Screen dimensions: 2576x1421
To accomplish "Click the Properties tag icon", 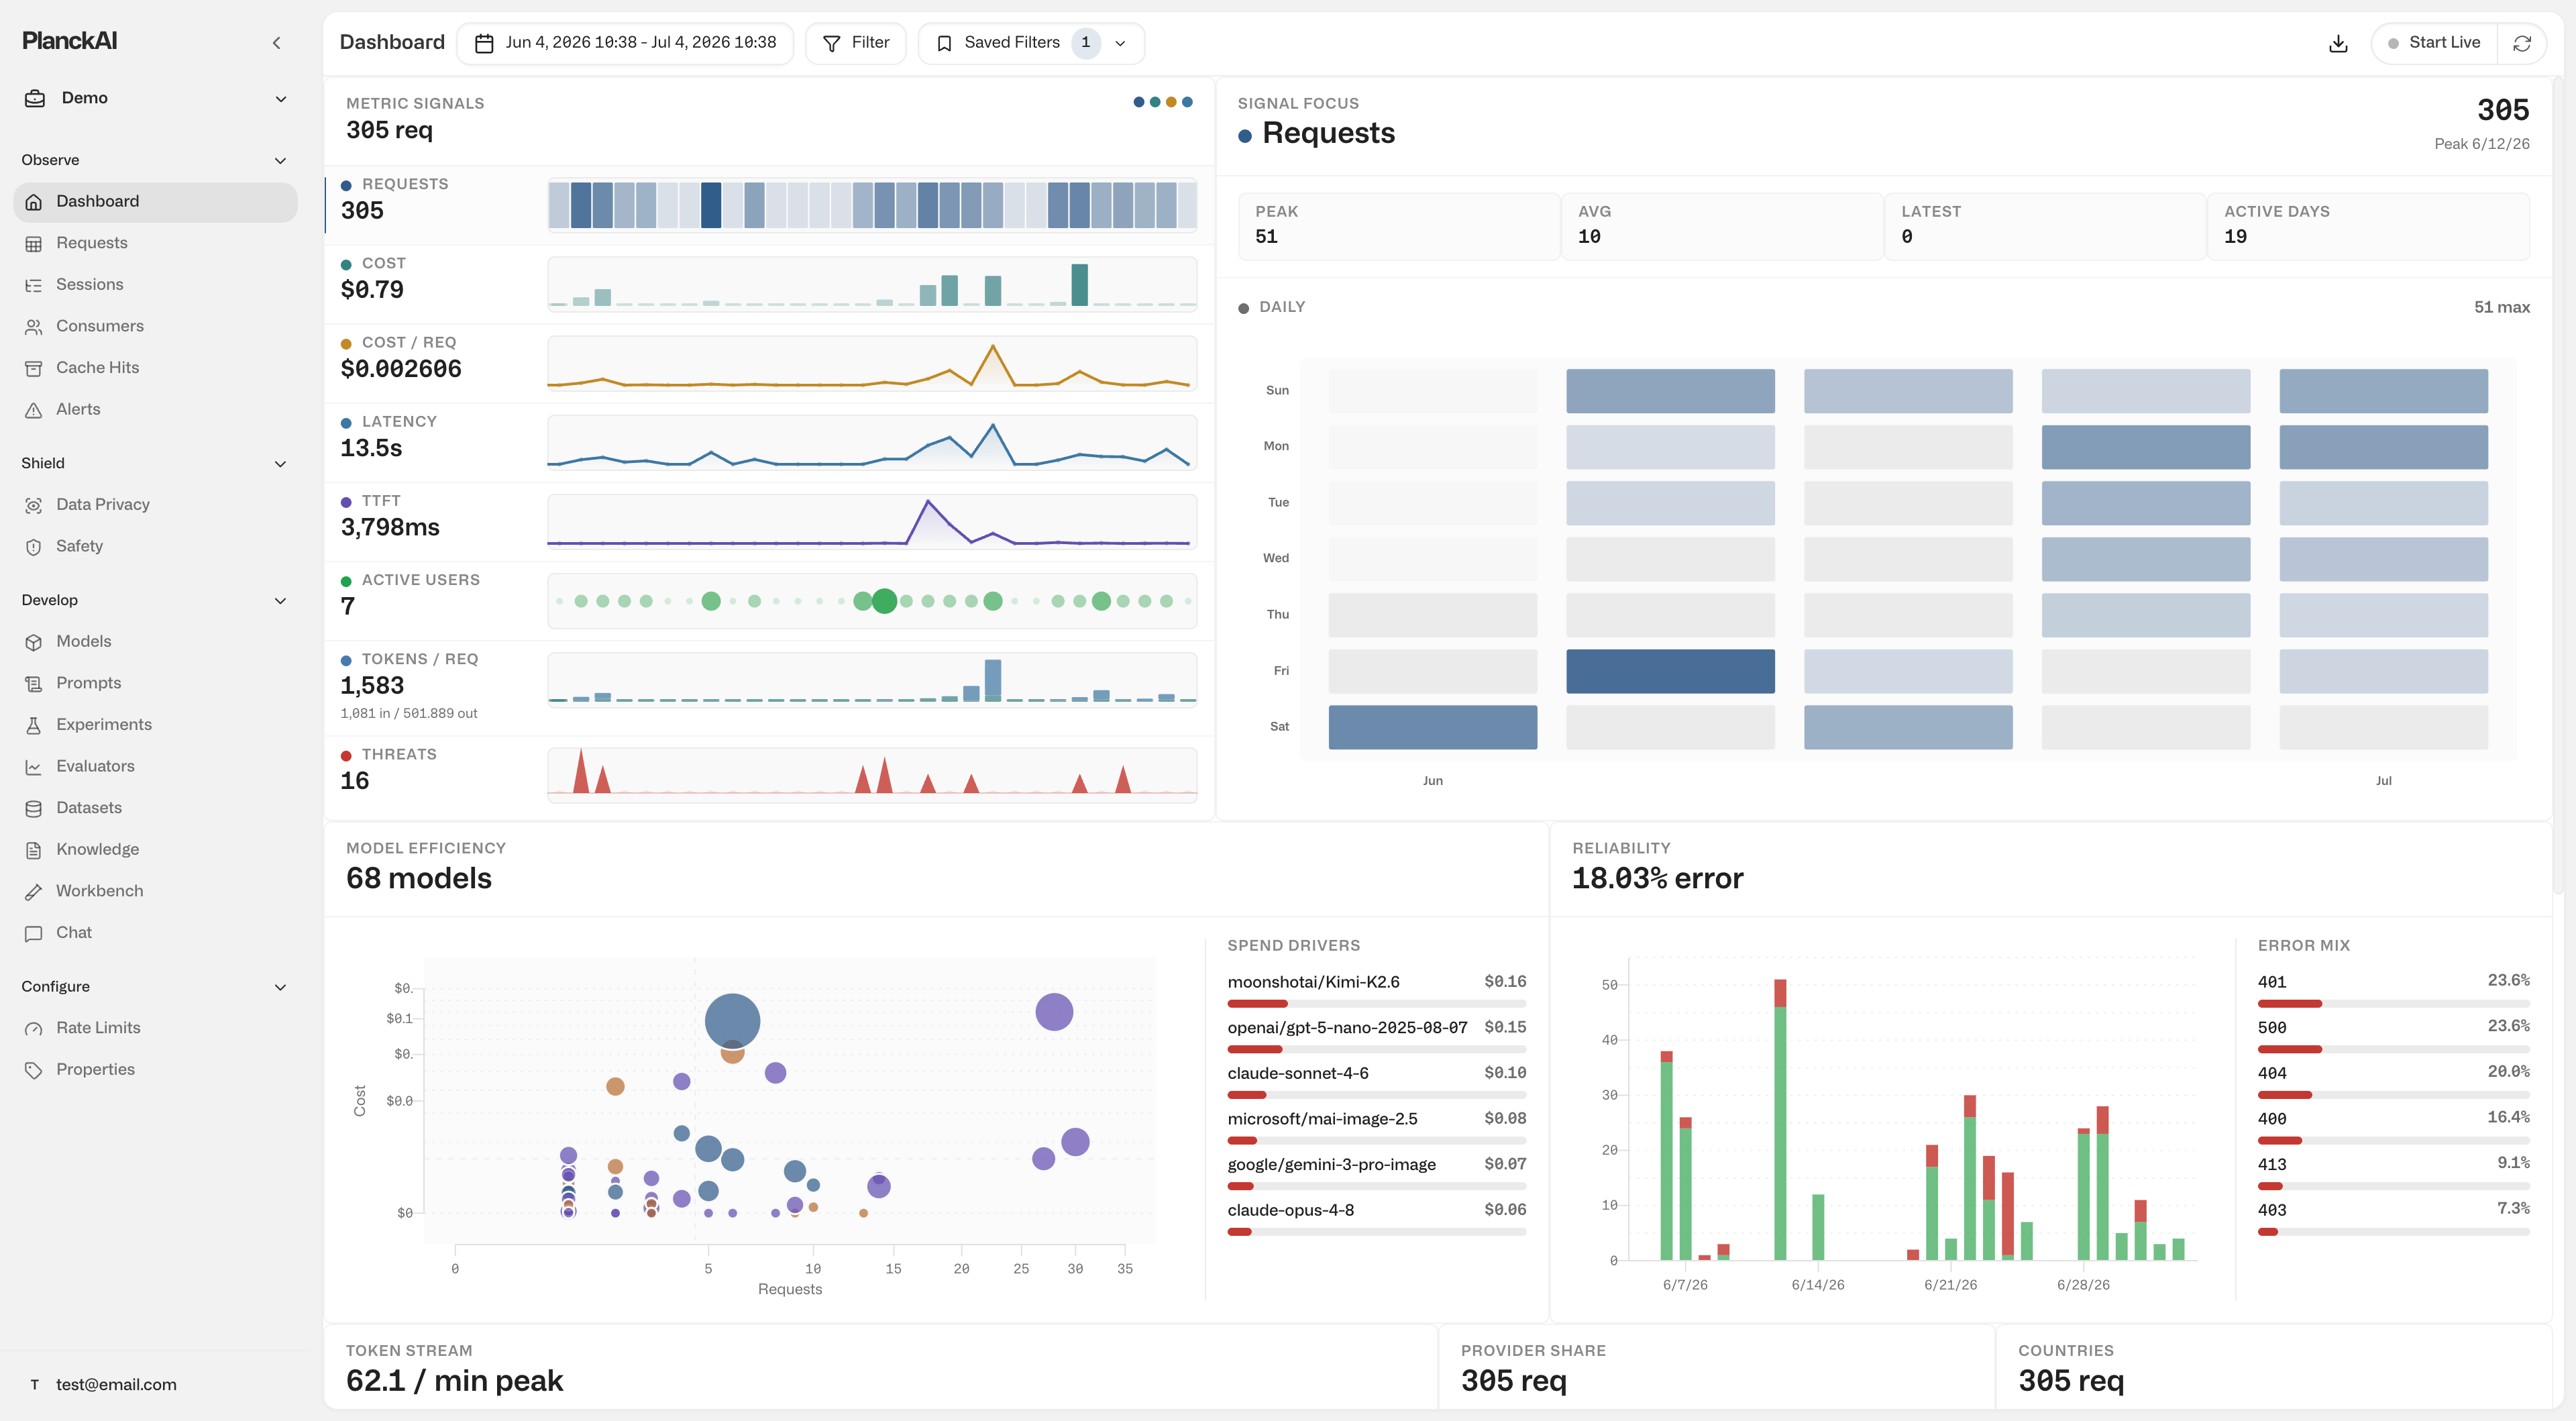I will (x=34, y=1070).
